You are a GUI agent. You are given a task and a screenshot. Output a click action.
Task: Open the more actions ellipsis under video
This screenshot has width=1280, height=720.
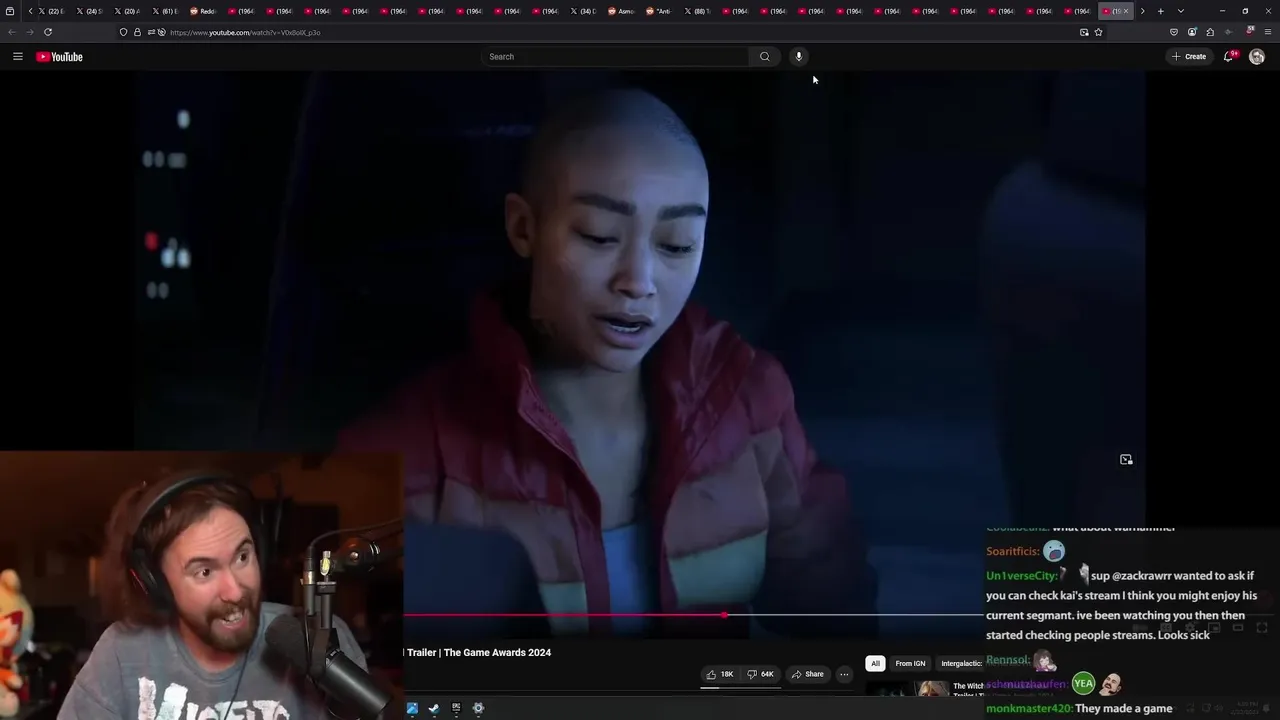[x=844, y=674]
